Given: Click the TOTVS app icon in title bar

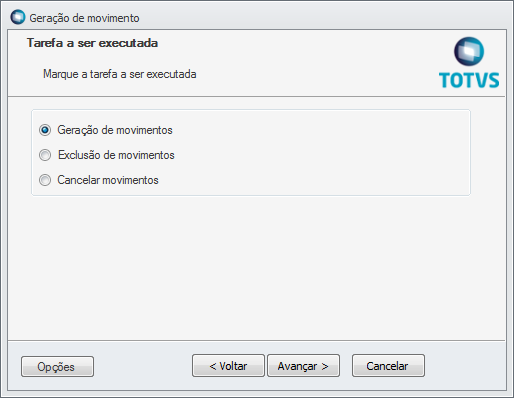Looking at the screenshot, I should point(18,17).
